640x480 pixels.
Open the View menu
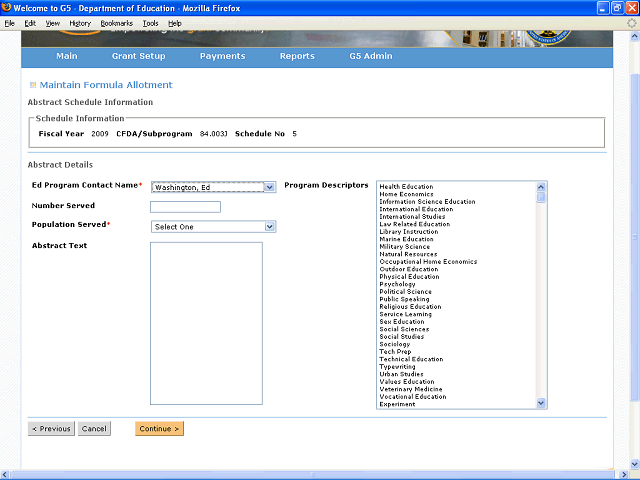(x=52, y=23)
